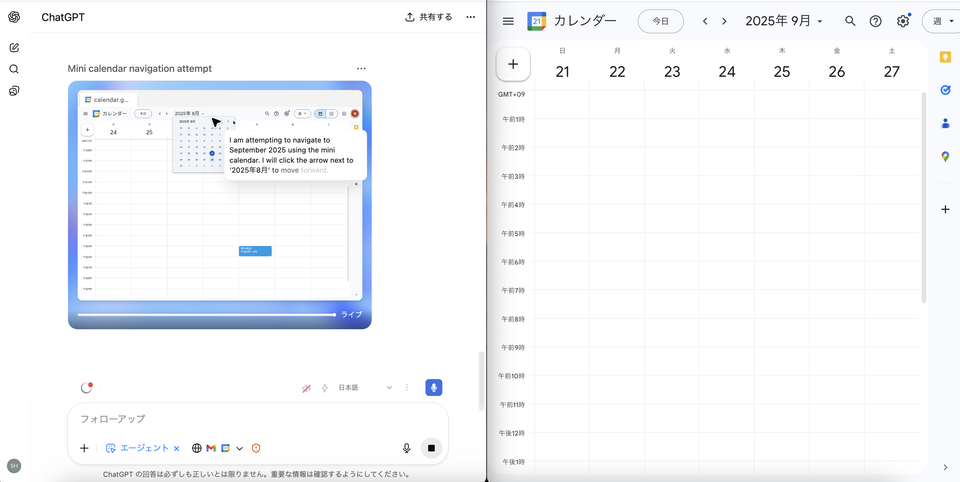Open Google Tasks in the Calendar side panel
The image size is (960, 482).
pyautogui.click(x=945, y=90)
